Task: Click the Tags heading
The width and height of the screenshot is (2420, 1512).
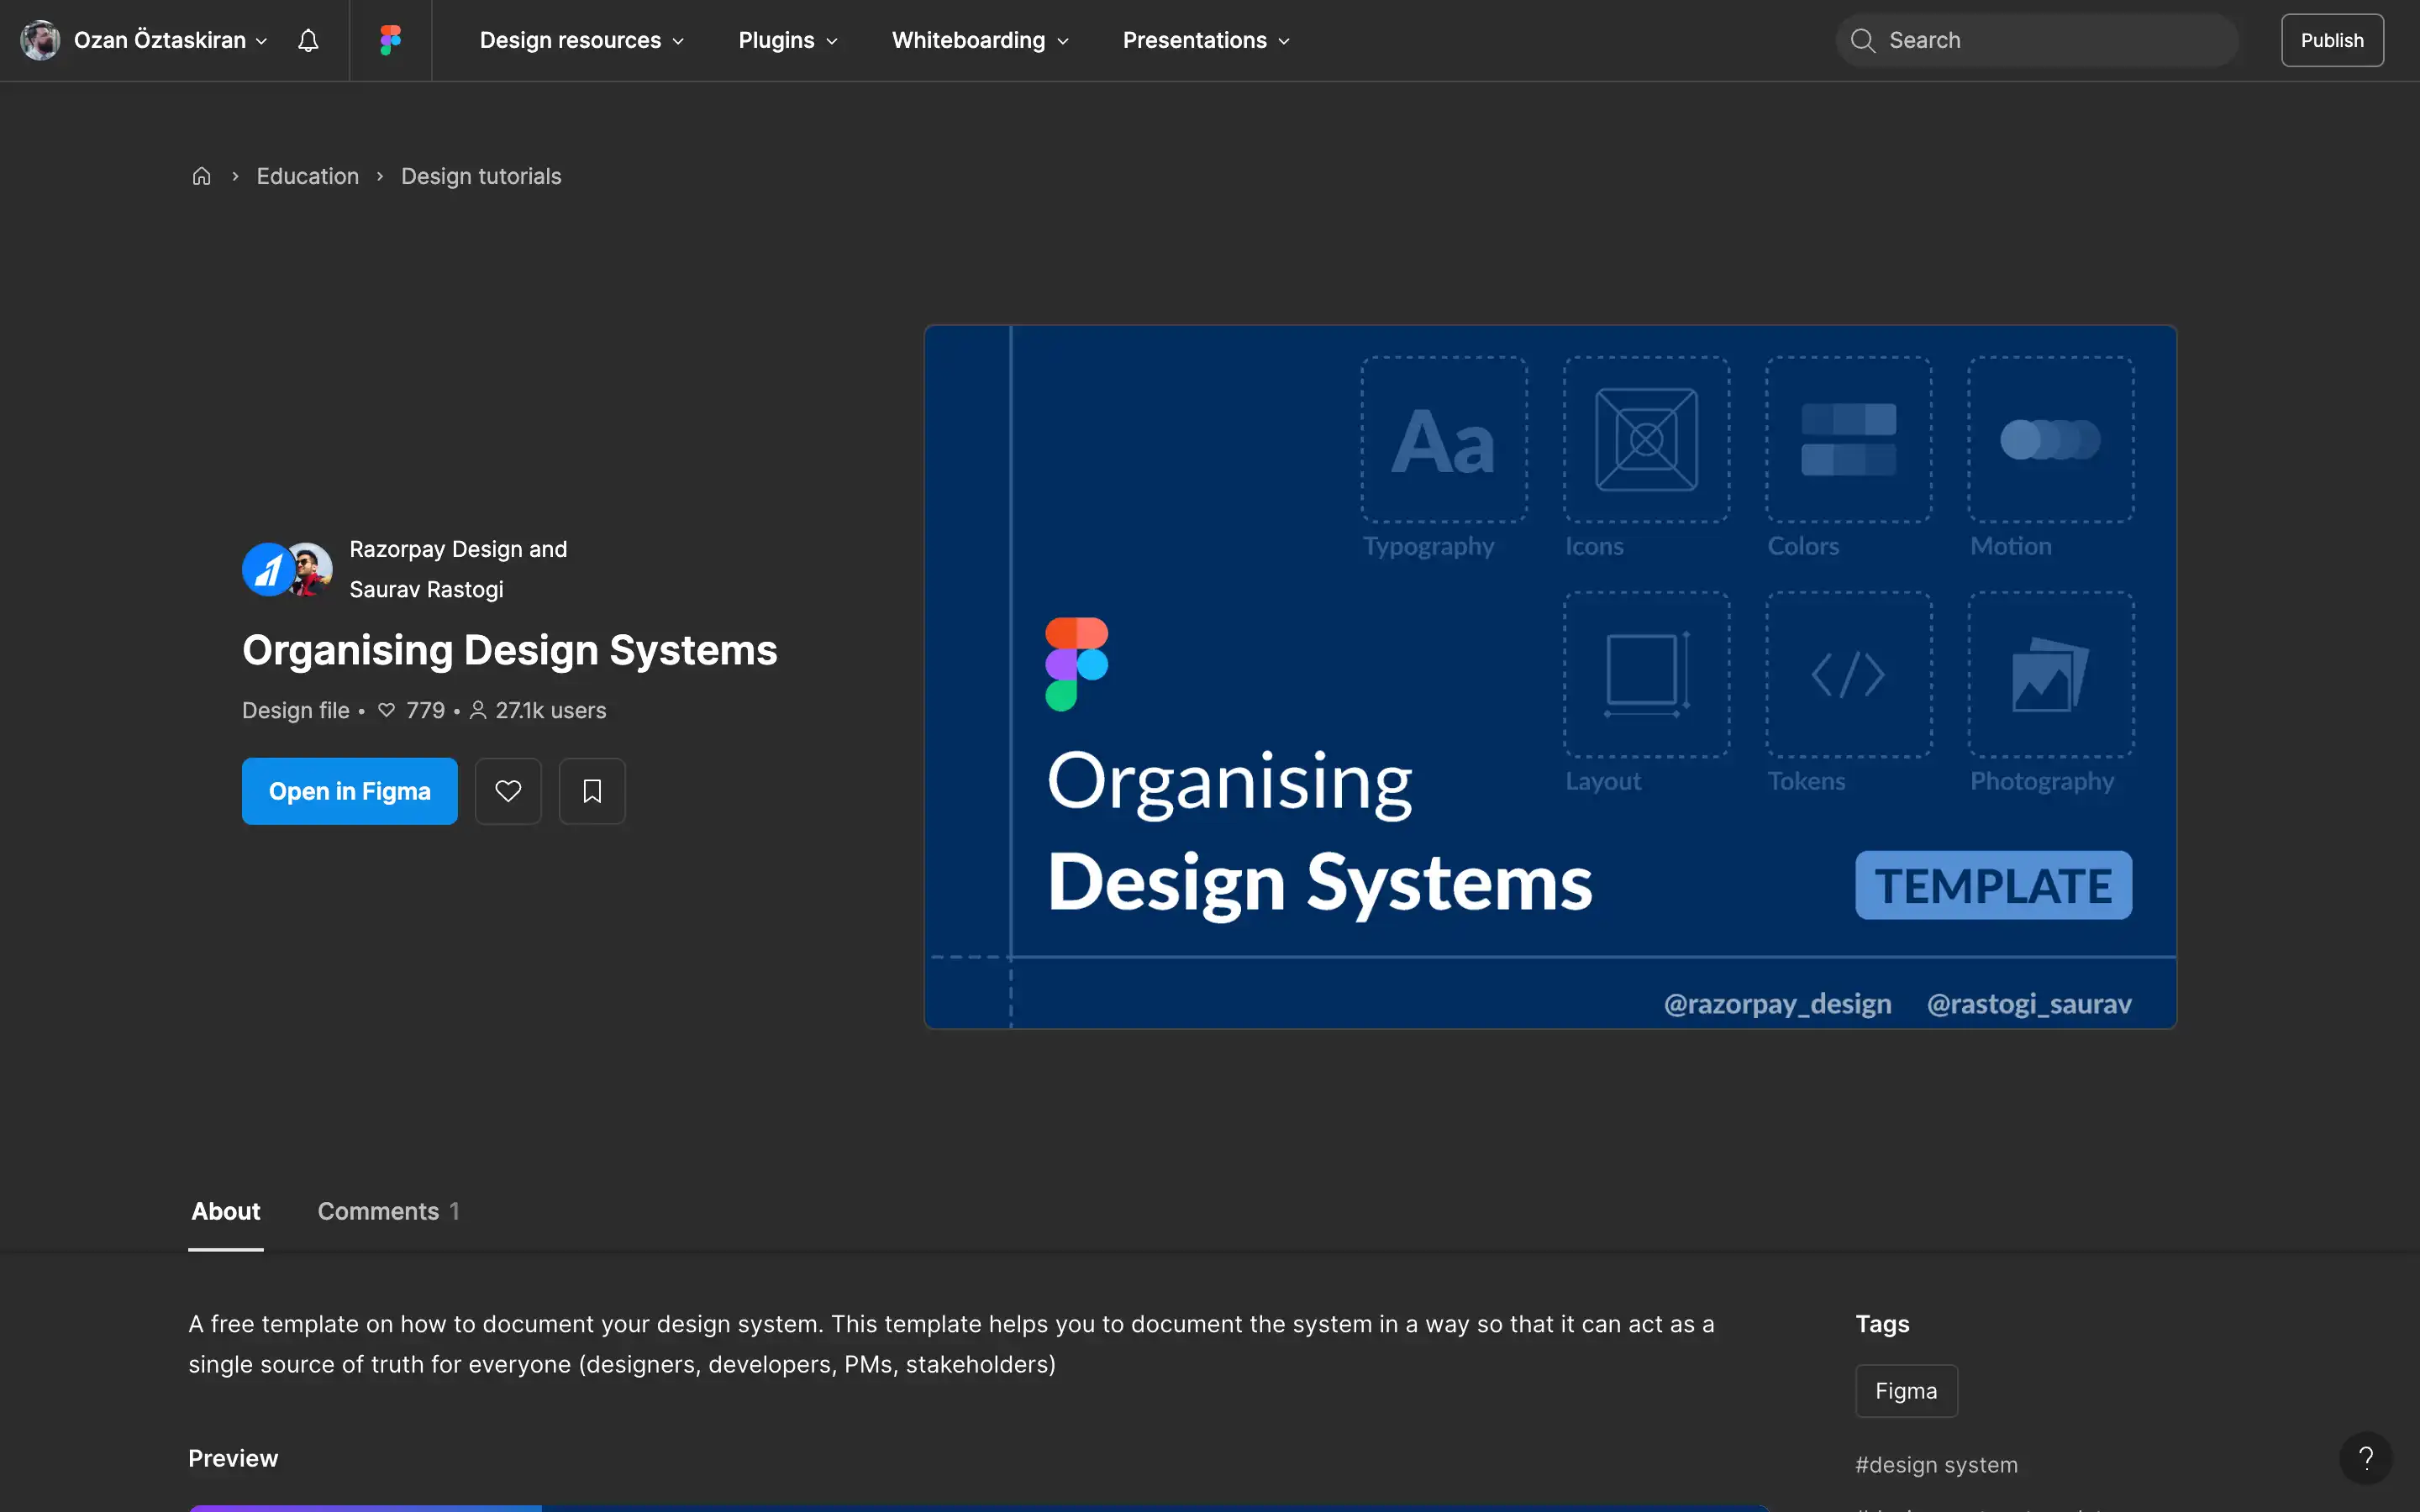Action: (1882, 1324)
